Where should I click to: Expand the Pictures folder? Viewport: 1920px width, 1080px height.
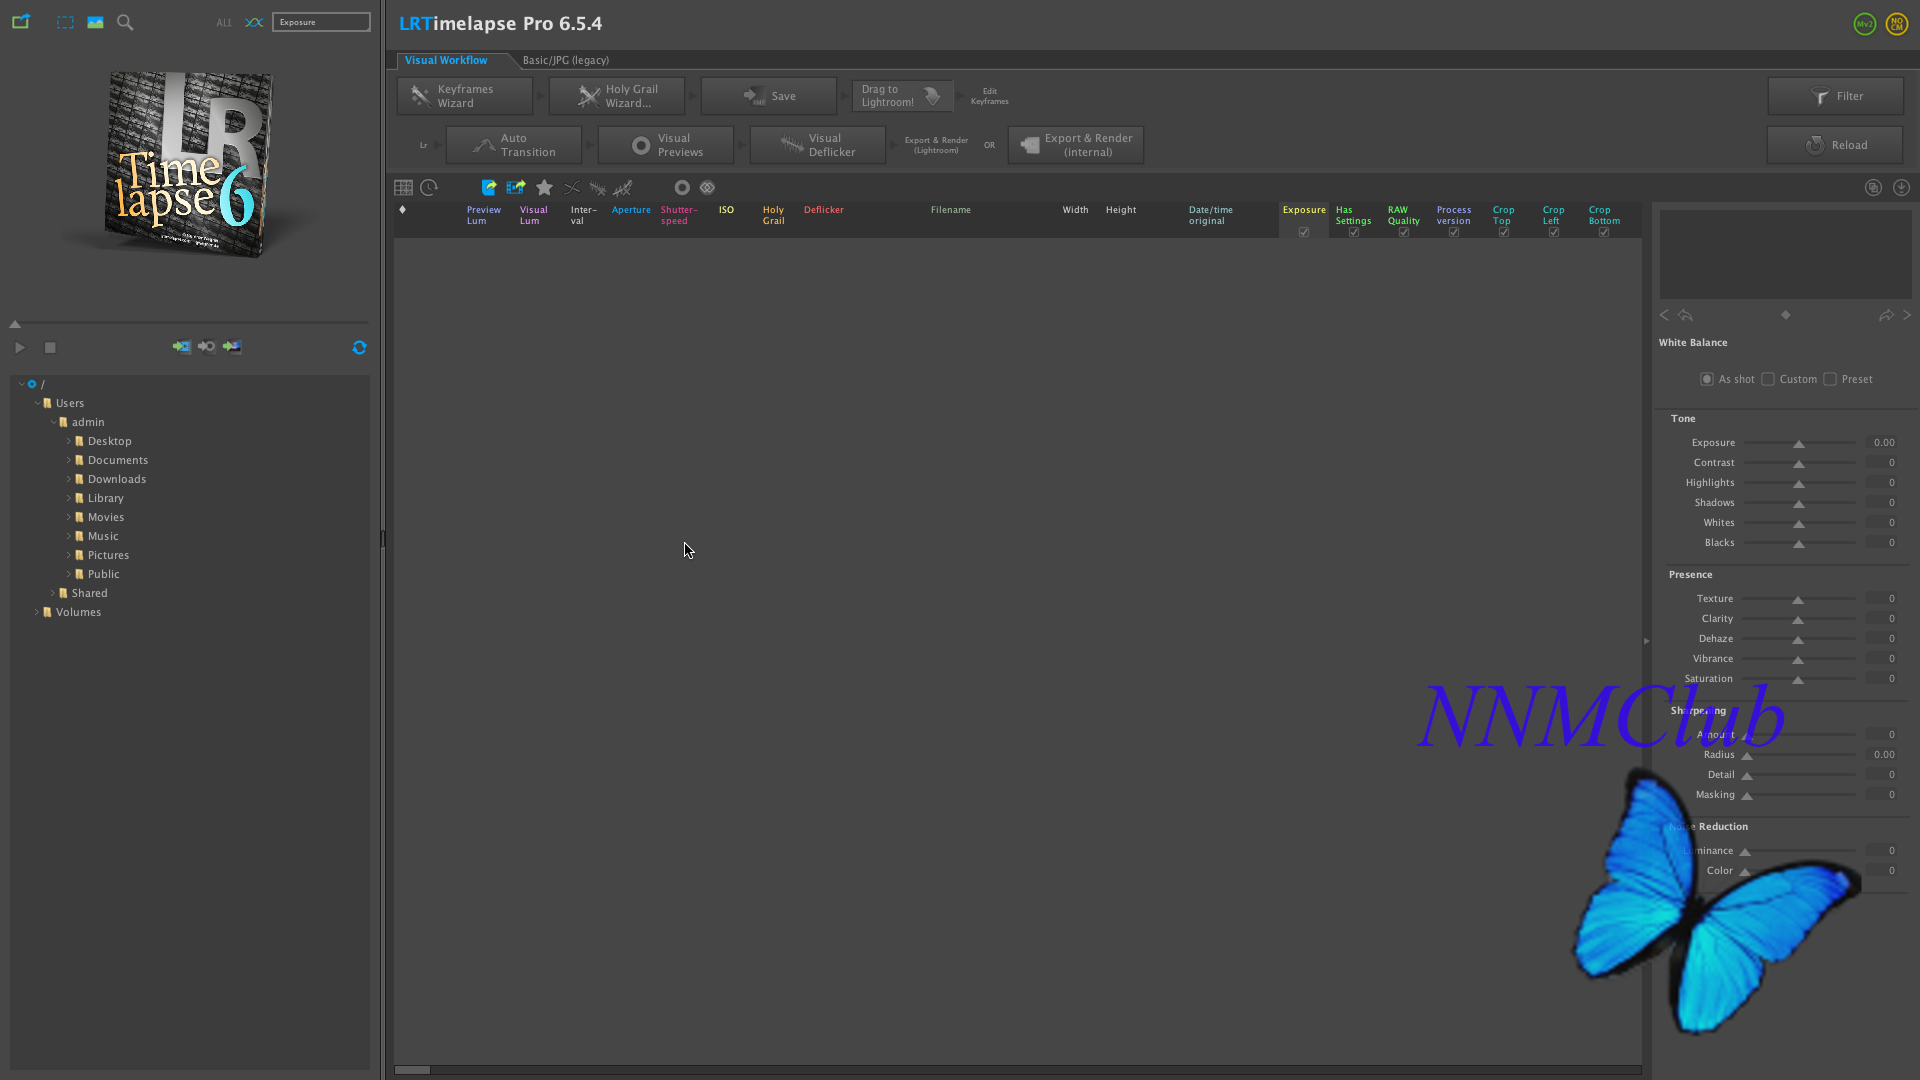(69, 555)
